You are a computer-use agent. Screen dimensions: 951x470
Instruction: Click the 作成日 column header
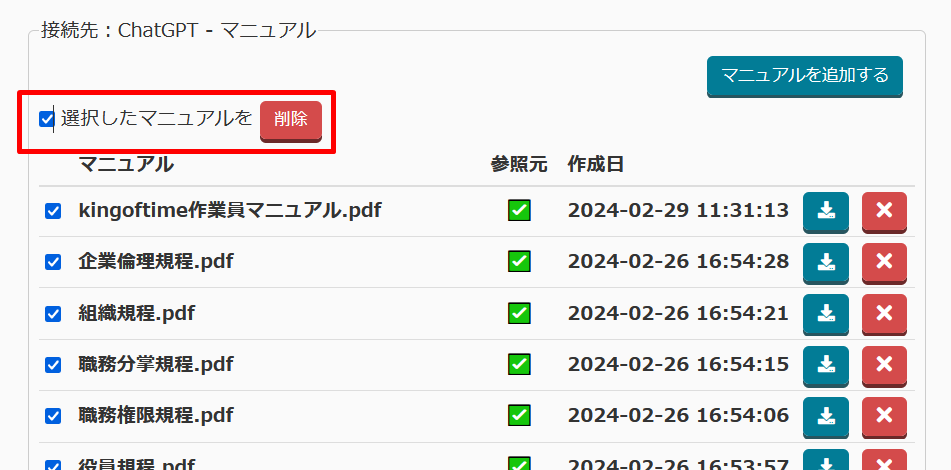tap(595, 165)
